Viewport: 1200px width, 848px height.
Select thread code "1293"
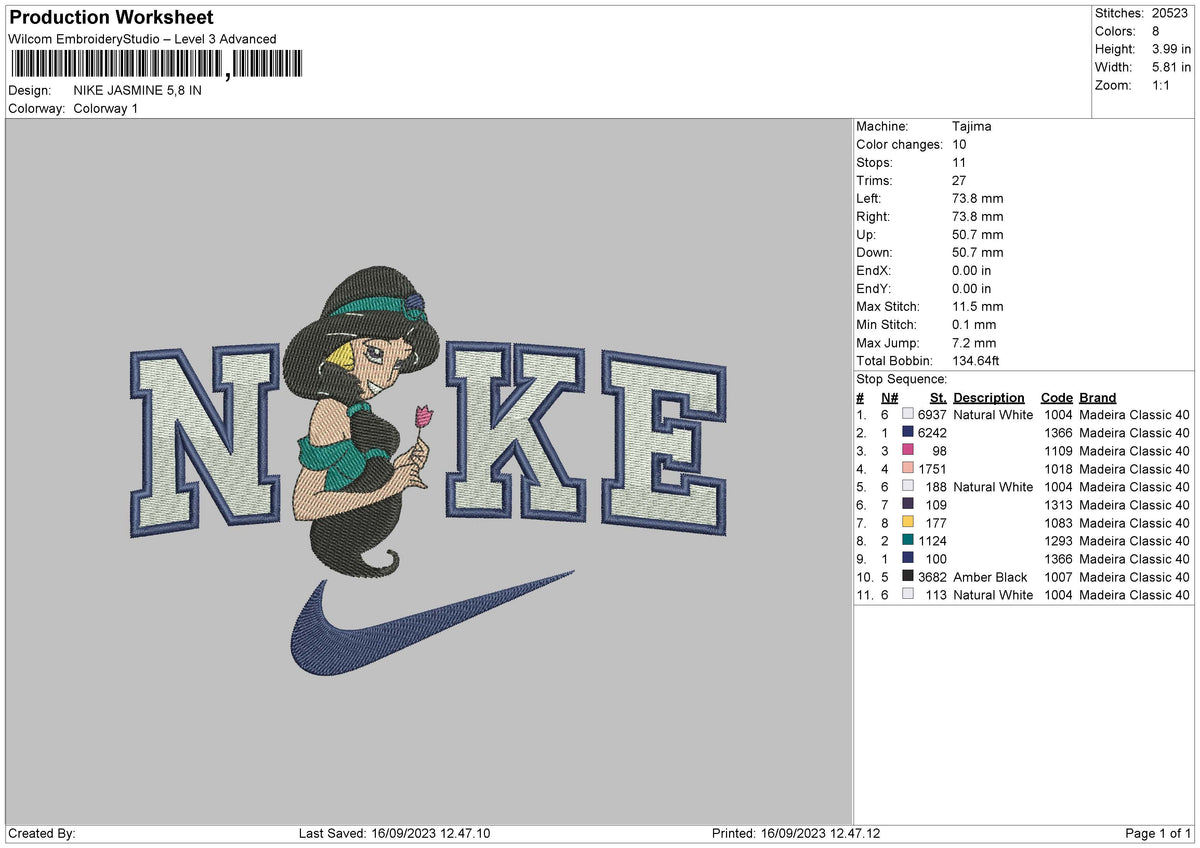coord(1059,541)
